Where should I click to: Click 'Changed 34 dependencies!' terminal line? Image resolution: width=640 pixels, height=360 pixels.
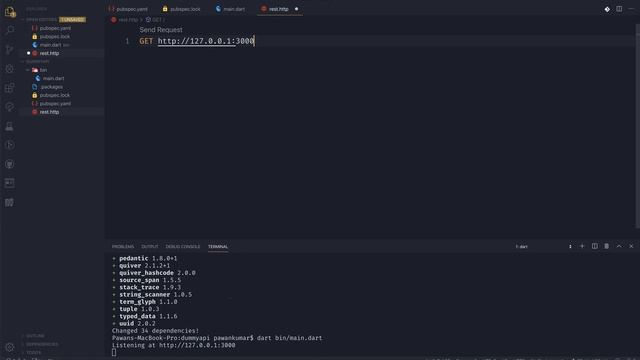coord(156,331)
